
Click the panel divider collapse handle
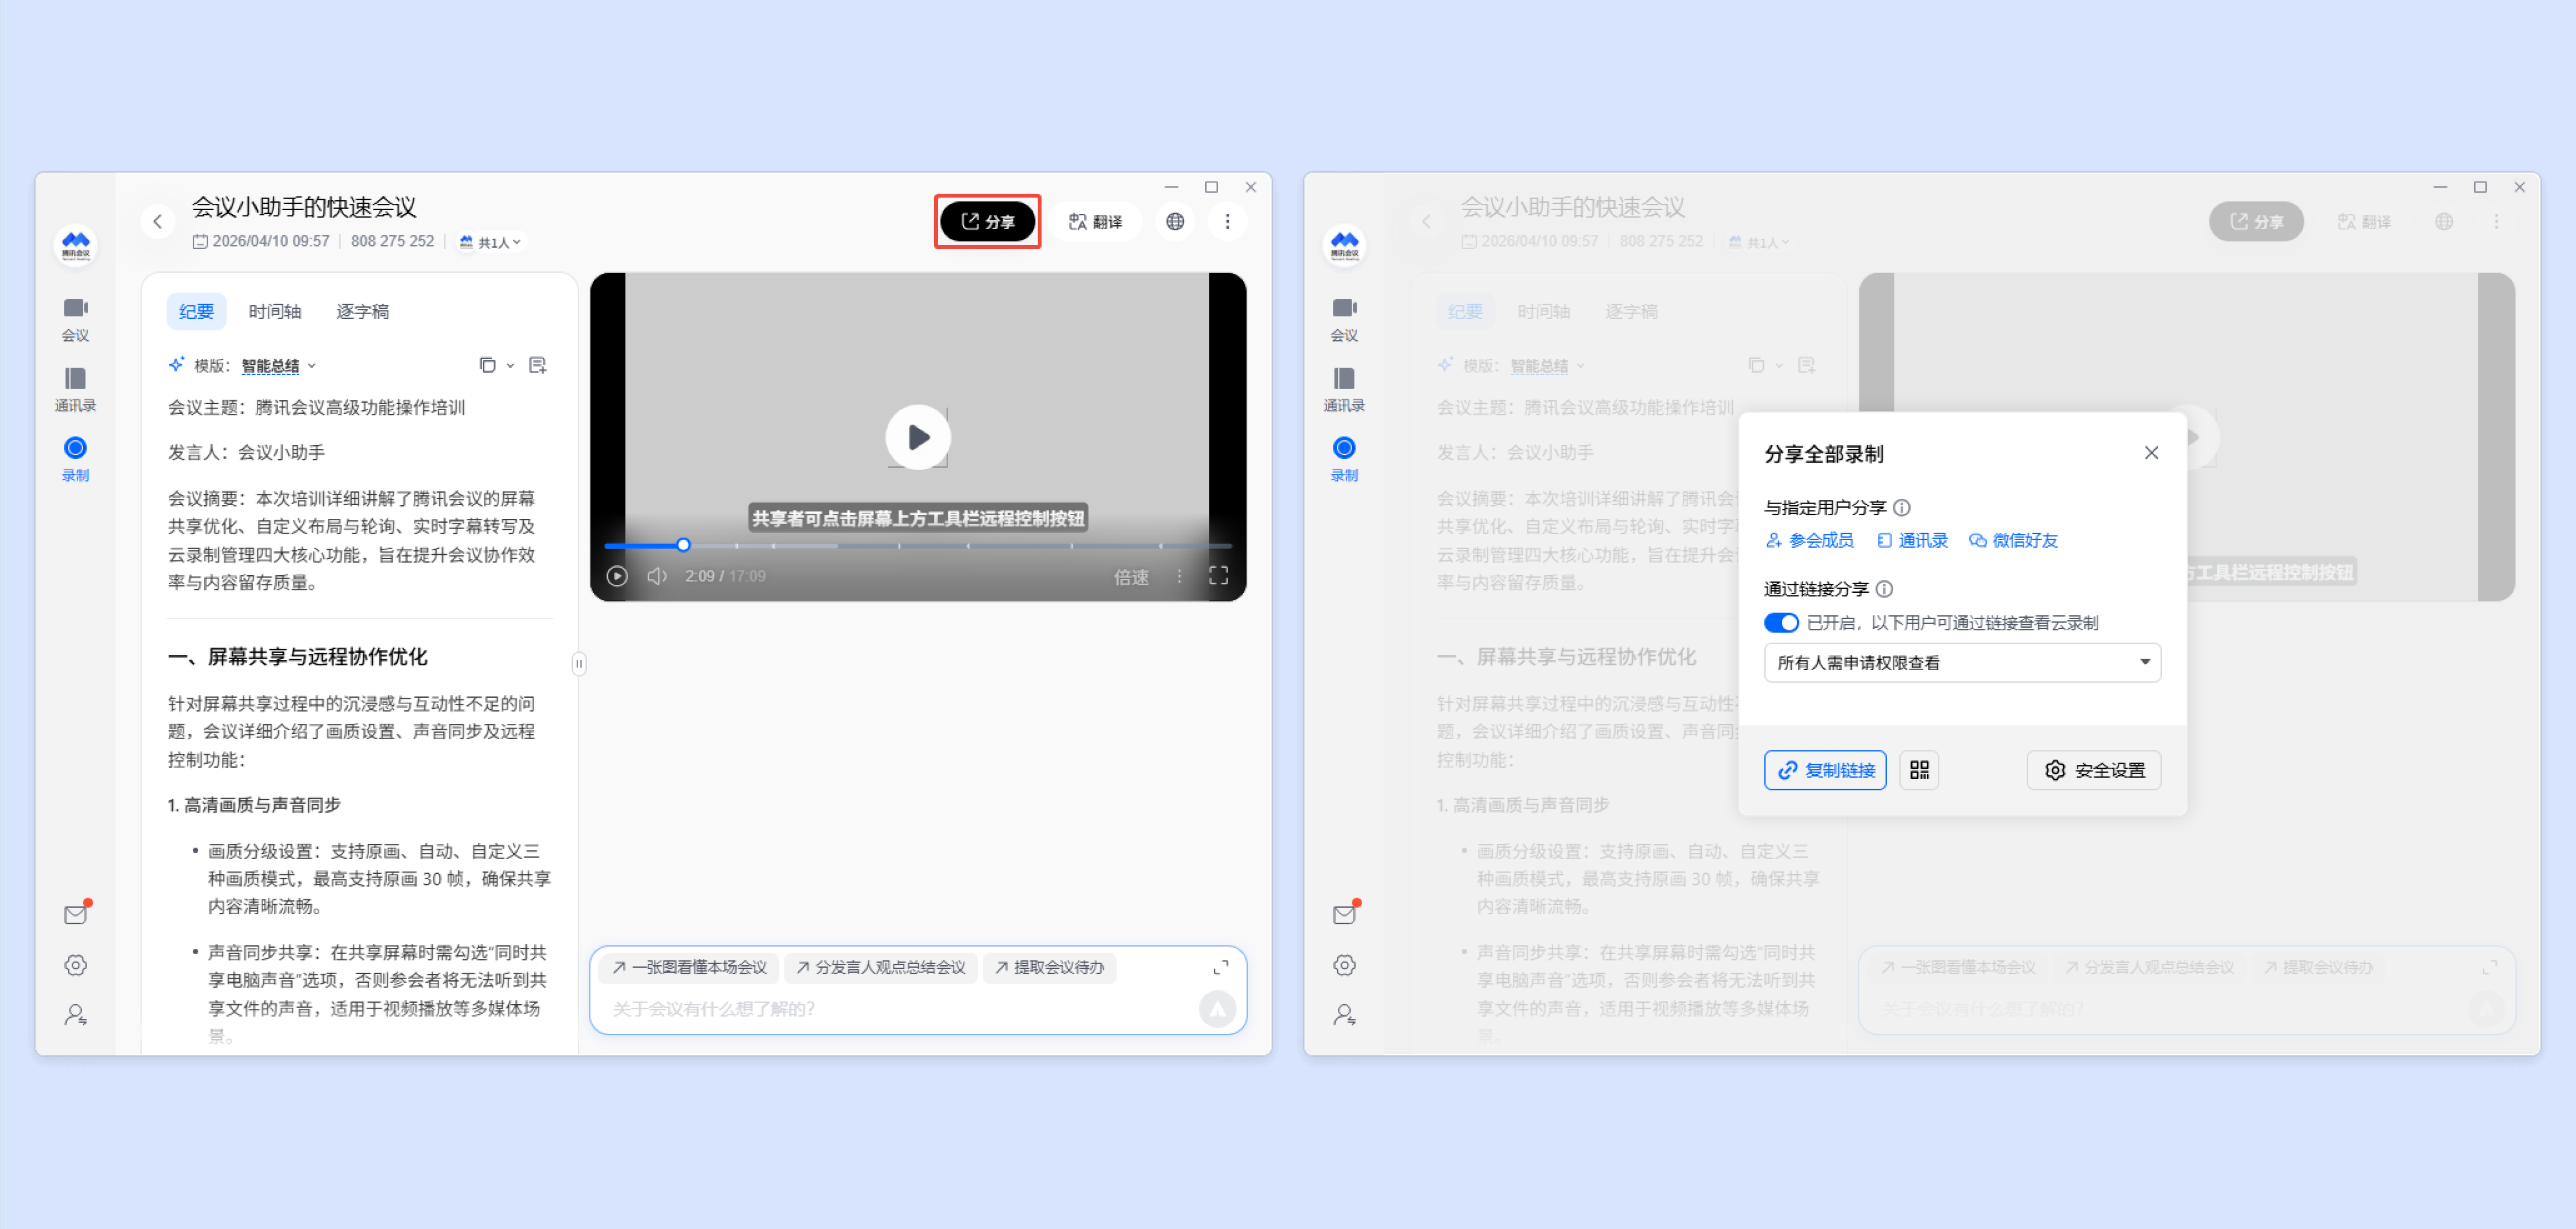[x=578, y=663]
